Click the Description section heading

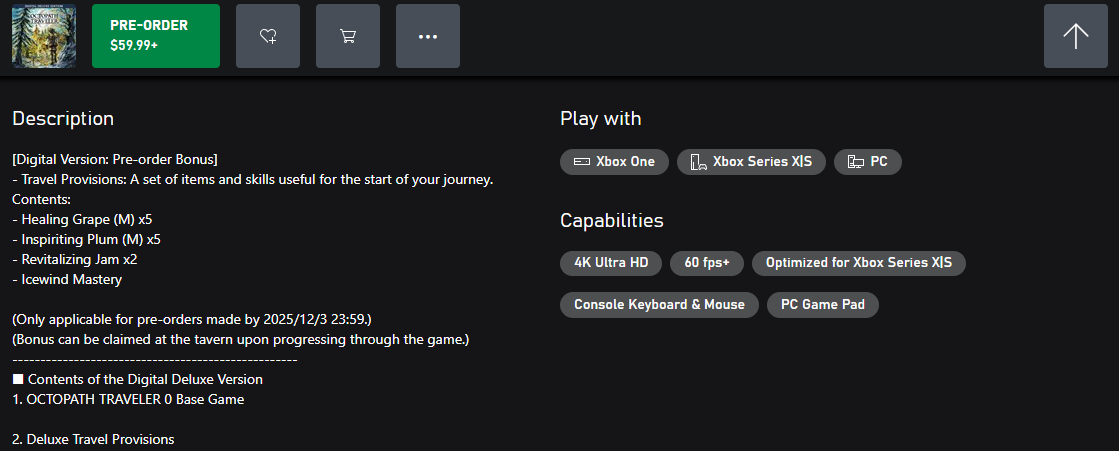(x=63, y=118)
